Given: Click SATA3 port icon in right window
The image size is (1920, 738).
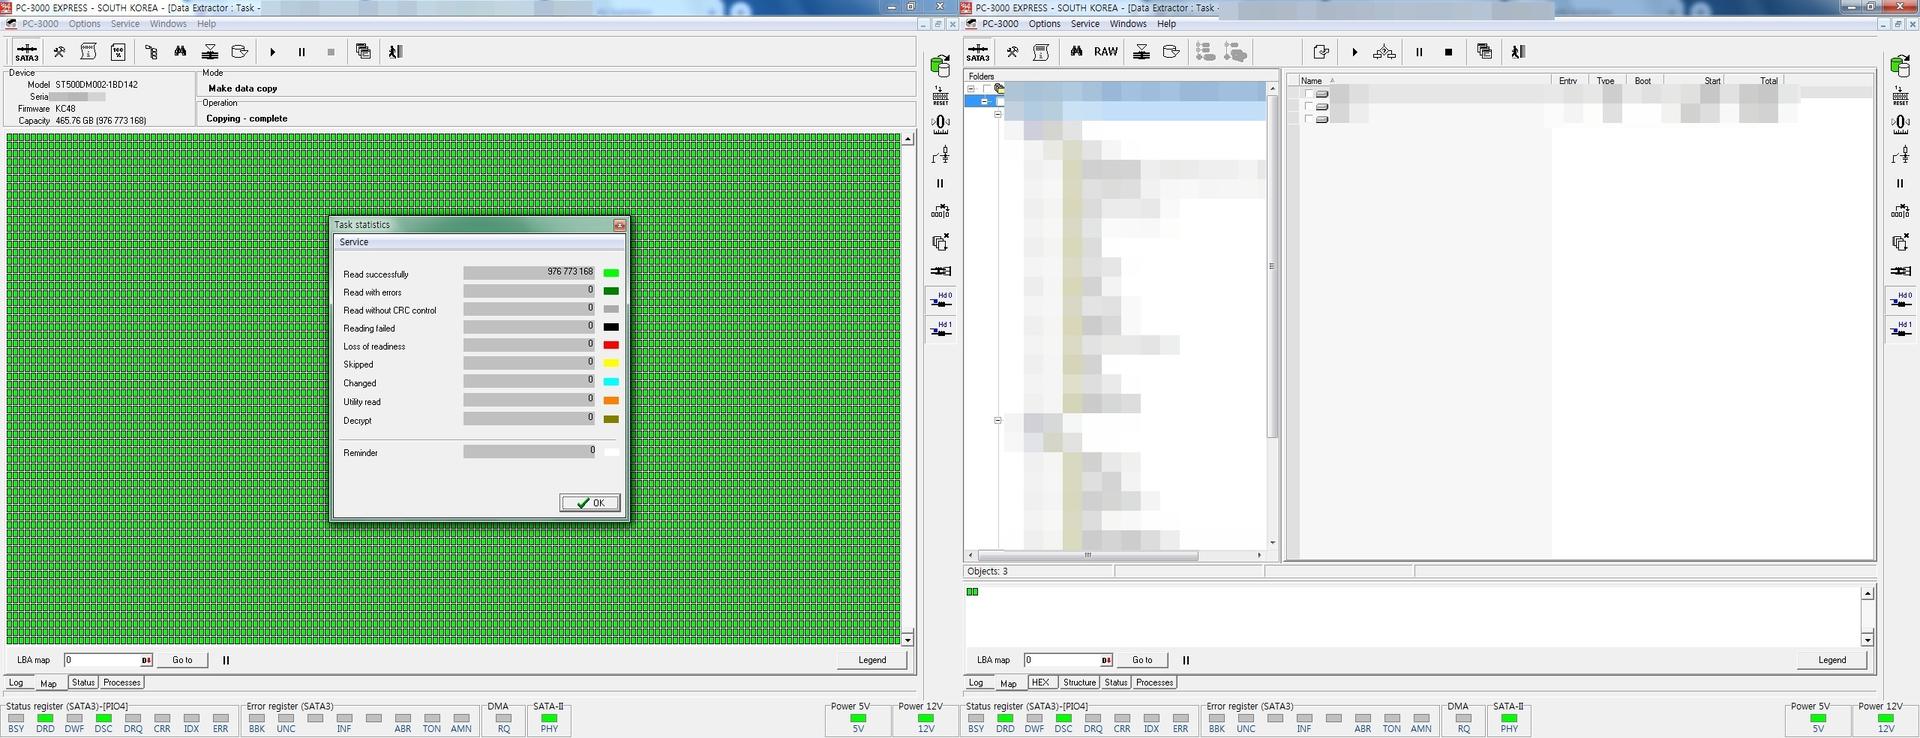Looking at the screenshot, I should 978,52.
